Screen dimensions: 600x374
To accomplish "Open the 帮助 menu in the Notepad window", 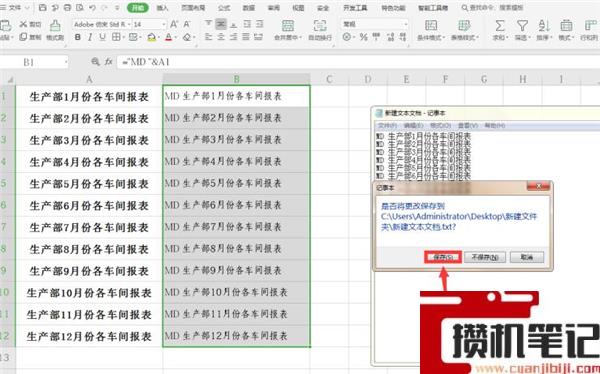I will (494, 126).
